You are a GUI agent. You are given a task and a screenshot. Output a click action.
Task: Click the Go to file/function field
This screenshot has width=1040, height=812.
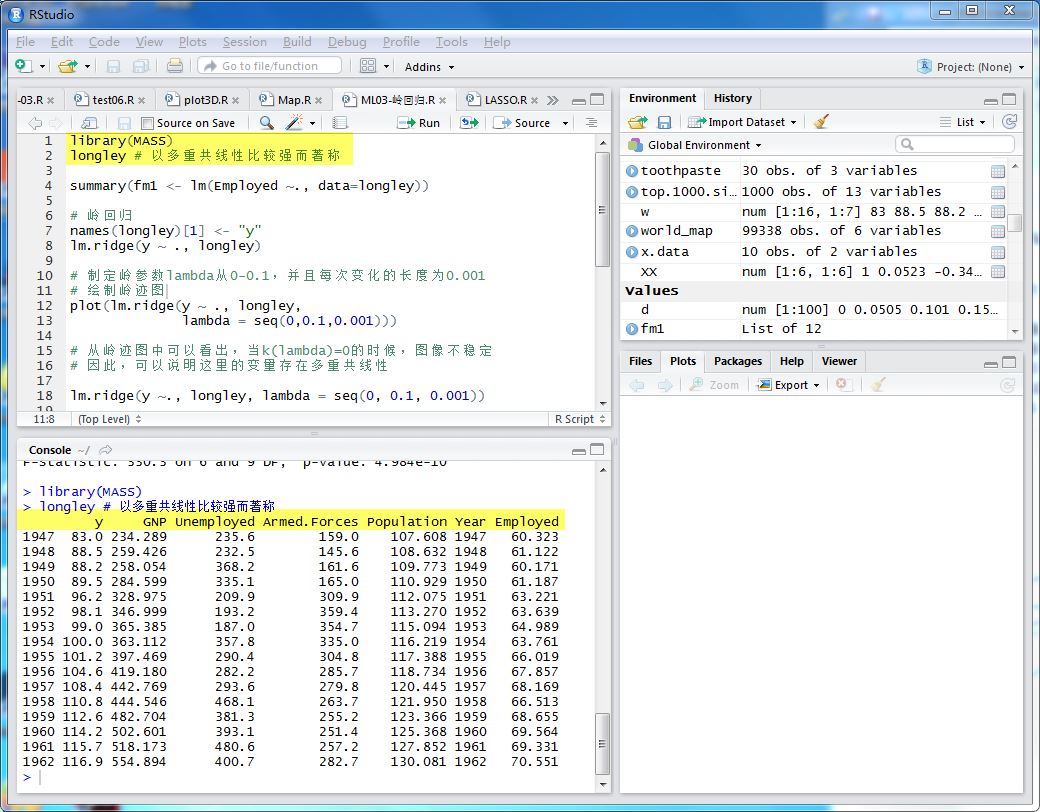click(x=269, y=66)
